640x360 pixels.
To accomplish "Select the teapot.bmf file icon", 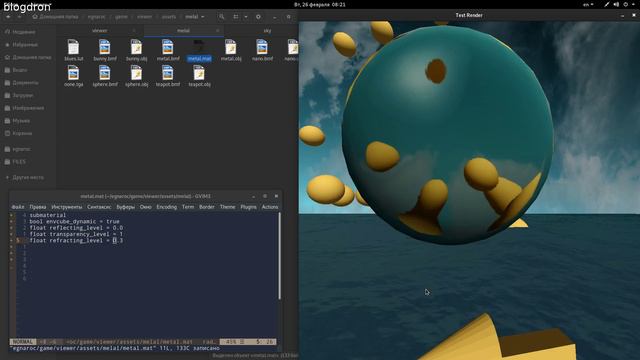I will pos(167,73).
